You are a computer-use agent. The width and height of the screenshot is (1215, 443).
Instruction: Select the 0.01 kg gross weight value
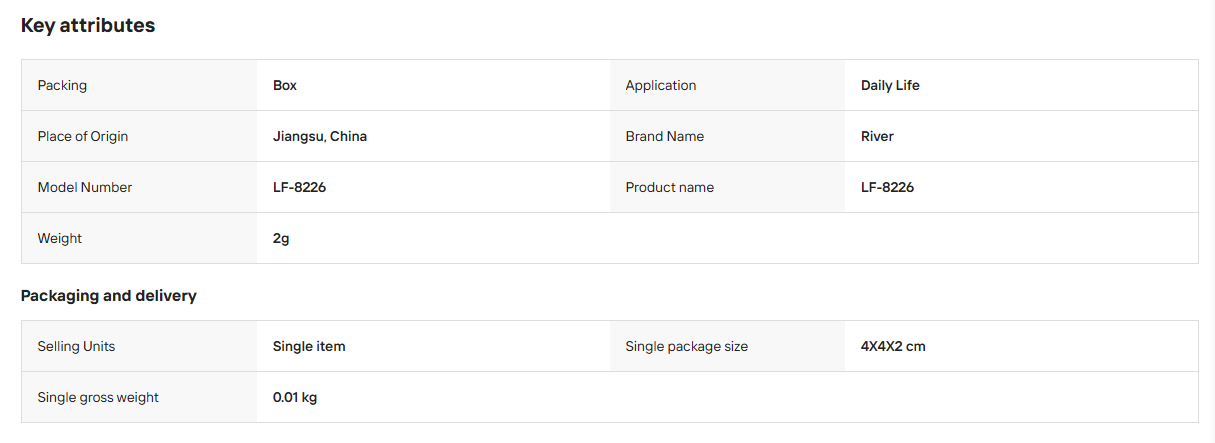(x=295, y=397)
